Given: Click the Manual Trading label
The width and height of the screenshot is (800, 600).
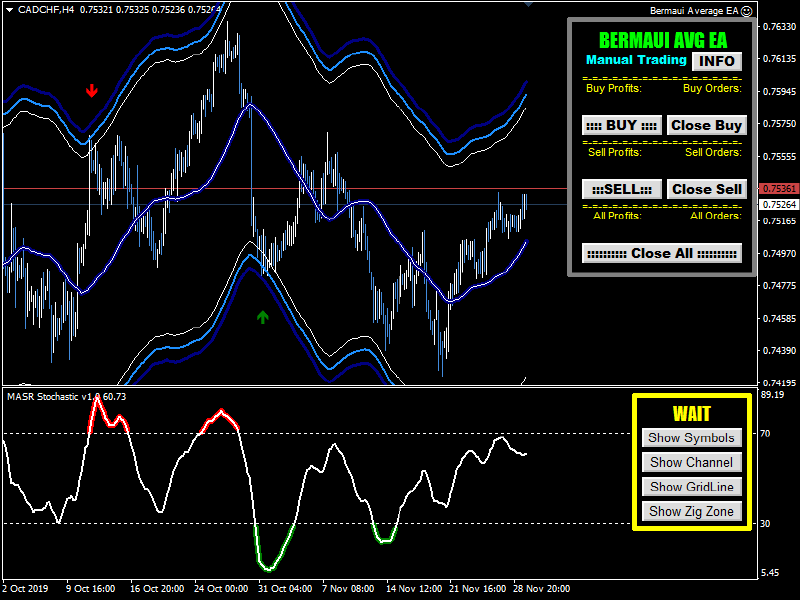Looking at the screenshot, I should (x=636, y=60).
